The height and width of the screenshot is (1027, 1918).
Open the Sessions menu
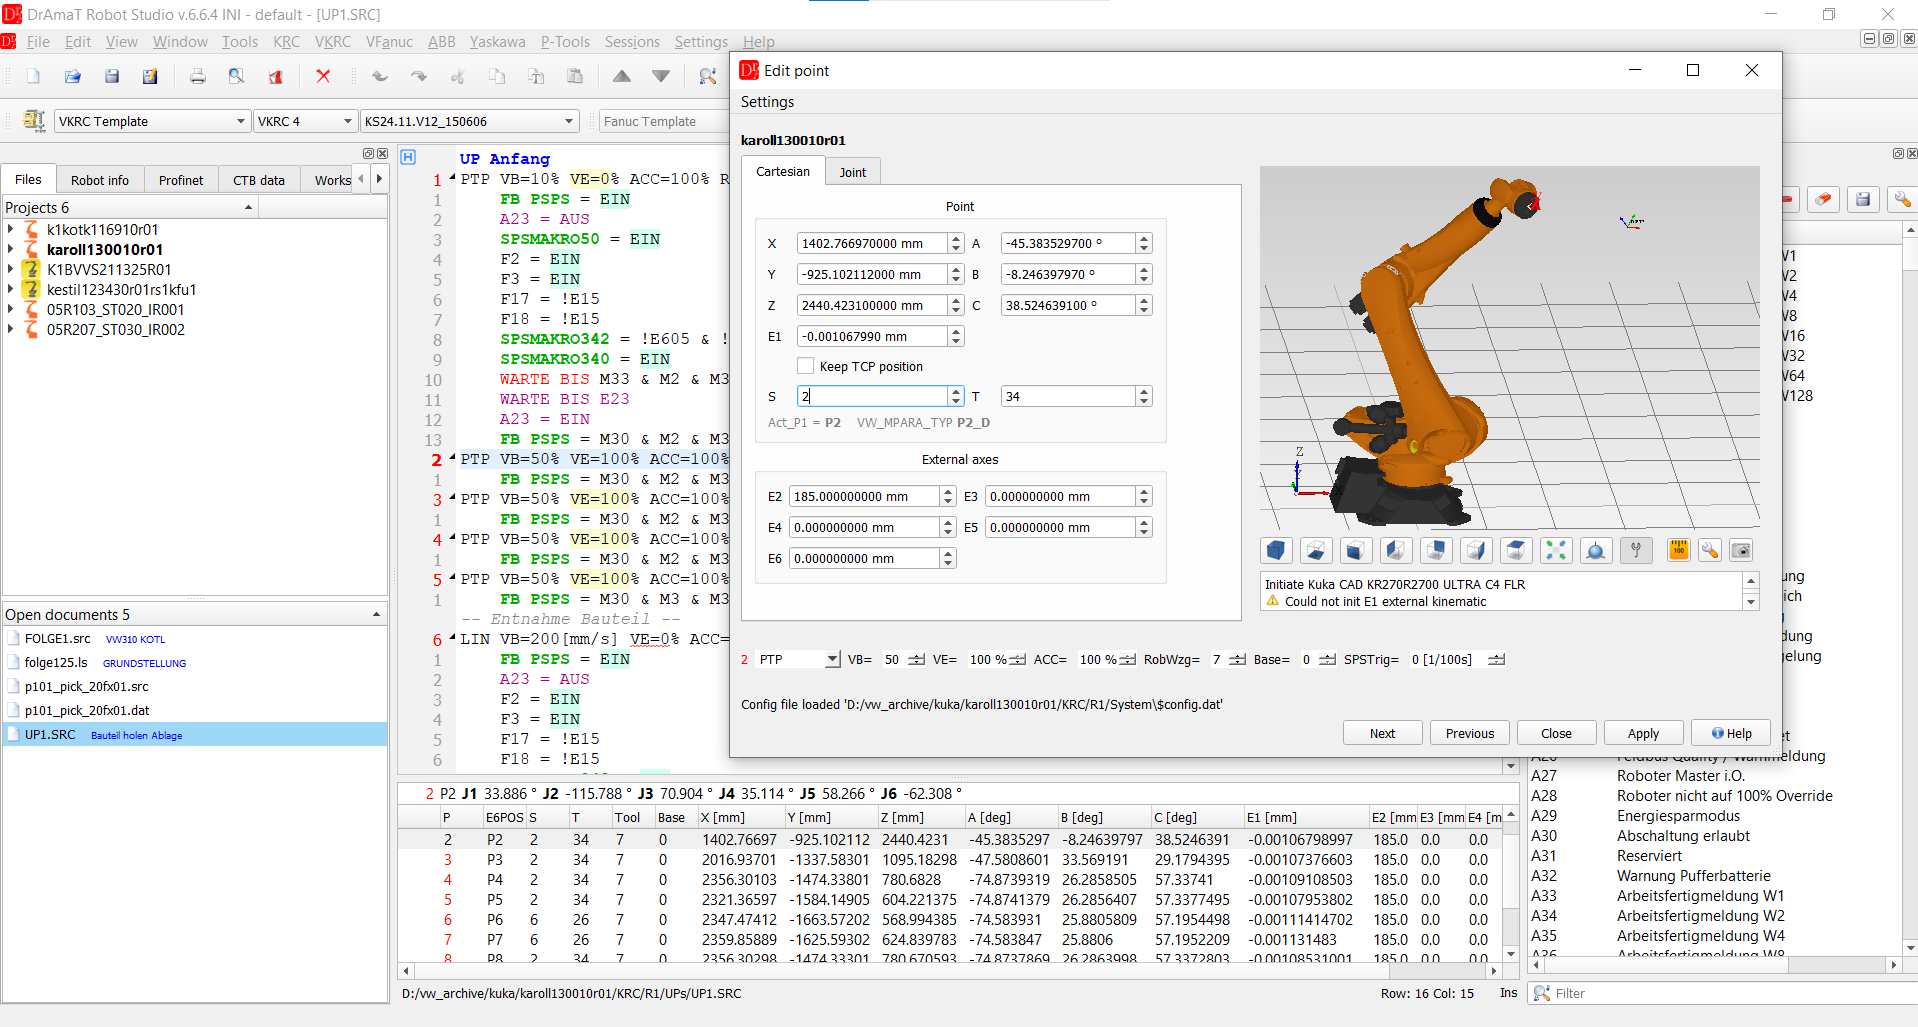[x=632, y=42]
